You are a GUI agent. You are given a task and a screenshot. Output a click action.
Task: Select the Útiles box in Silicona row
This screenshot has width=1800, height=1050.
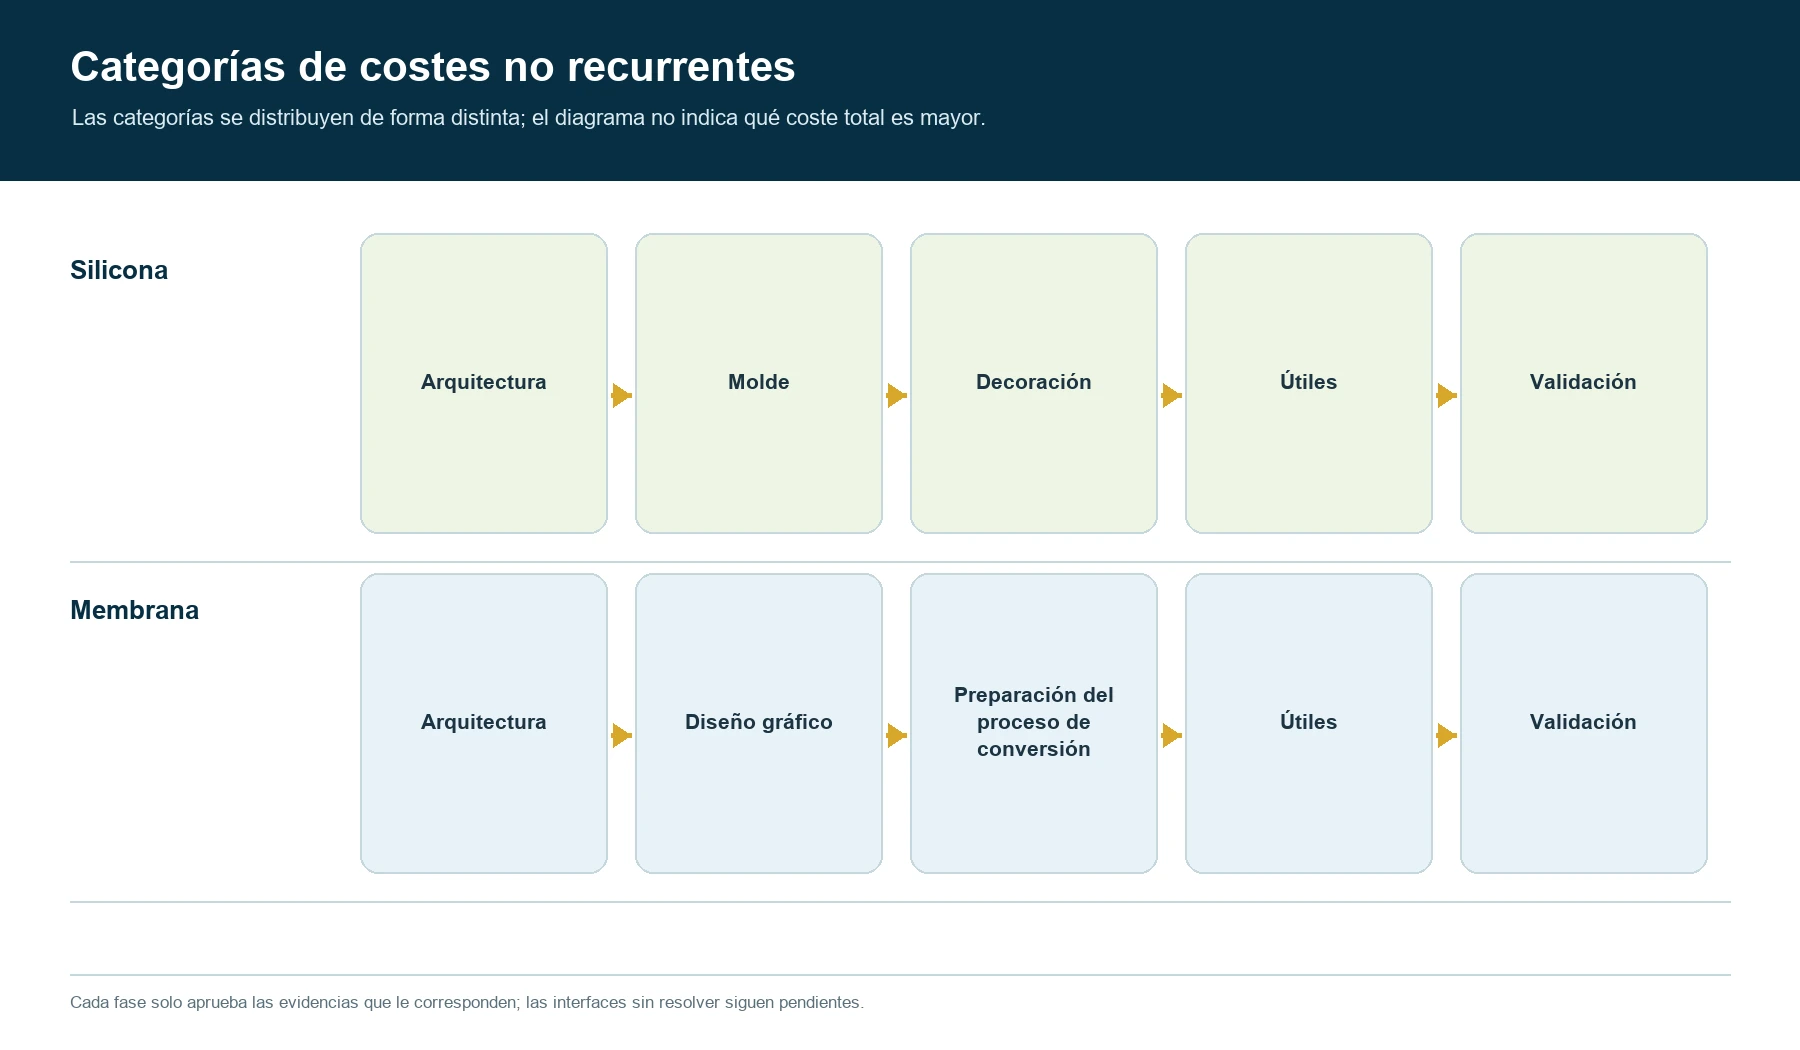(1309, 383)
